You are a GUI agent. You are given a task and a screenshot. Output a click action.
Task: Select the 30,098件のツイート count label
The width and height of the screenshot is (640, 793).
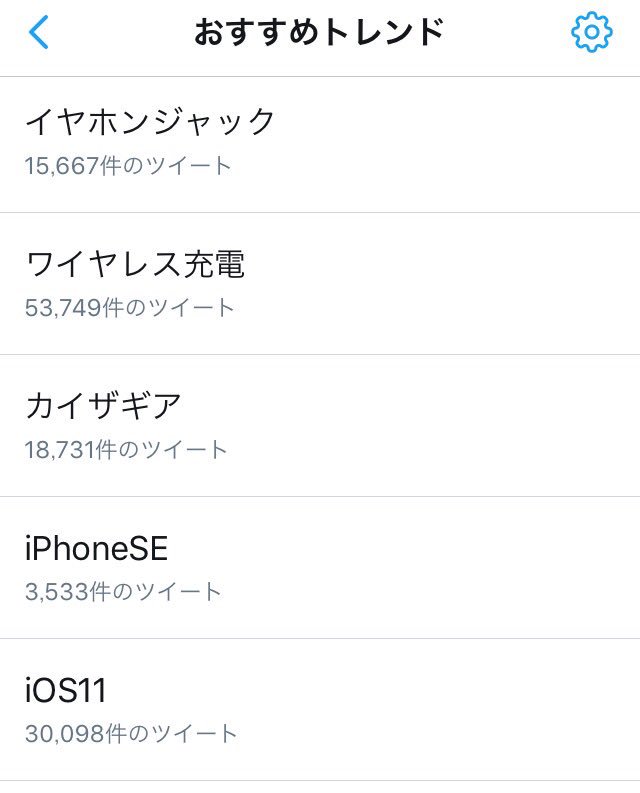(131, 733)
